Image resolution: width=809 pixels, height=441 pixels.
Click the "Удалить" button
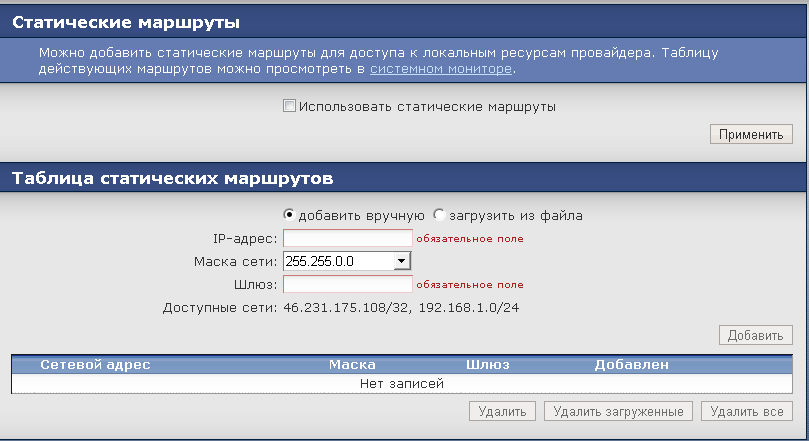[503, 411]
